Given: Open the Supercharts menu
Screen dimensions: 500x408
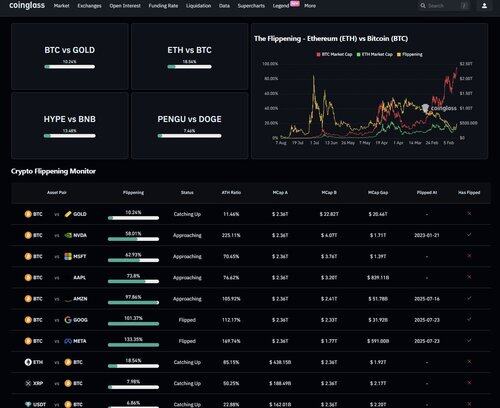Looking at the screenshot, I should coord(251,6).
